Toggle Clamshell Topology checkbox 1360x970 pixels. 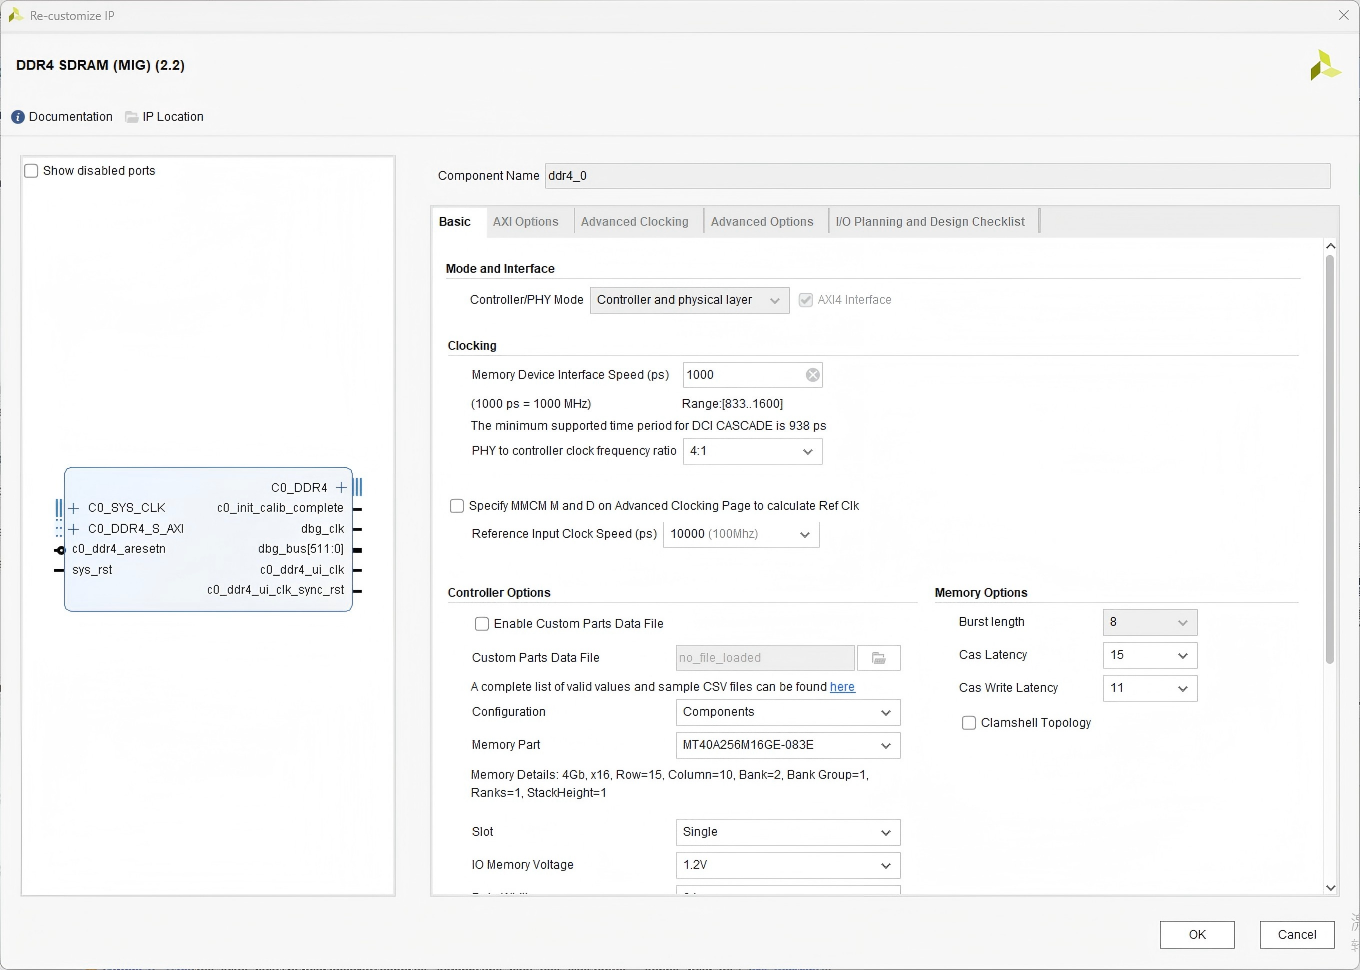coord(969,723)
